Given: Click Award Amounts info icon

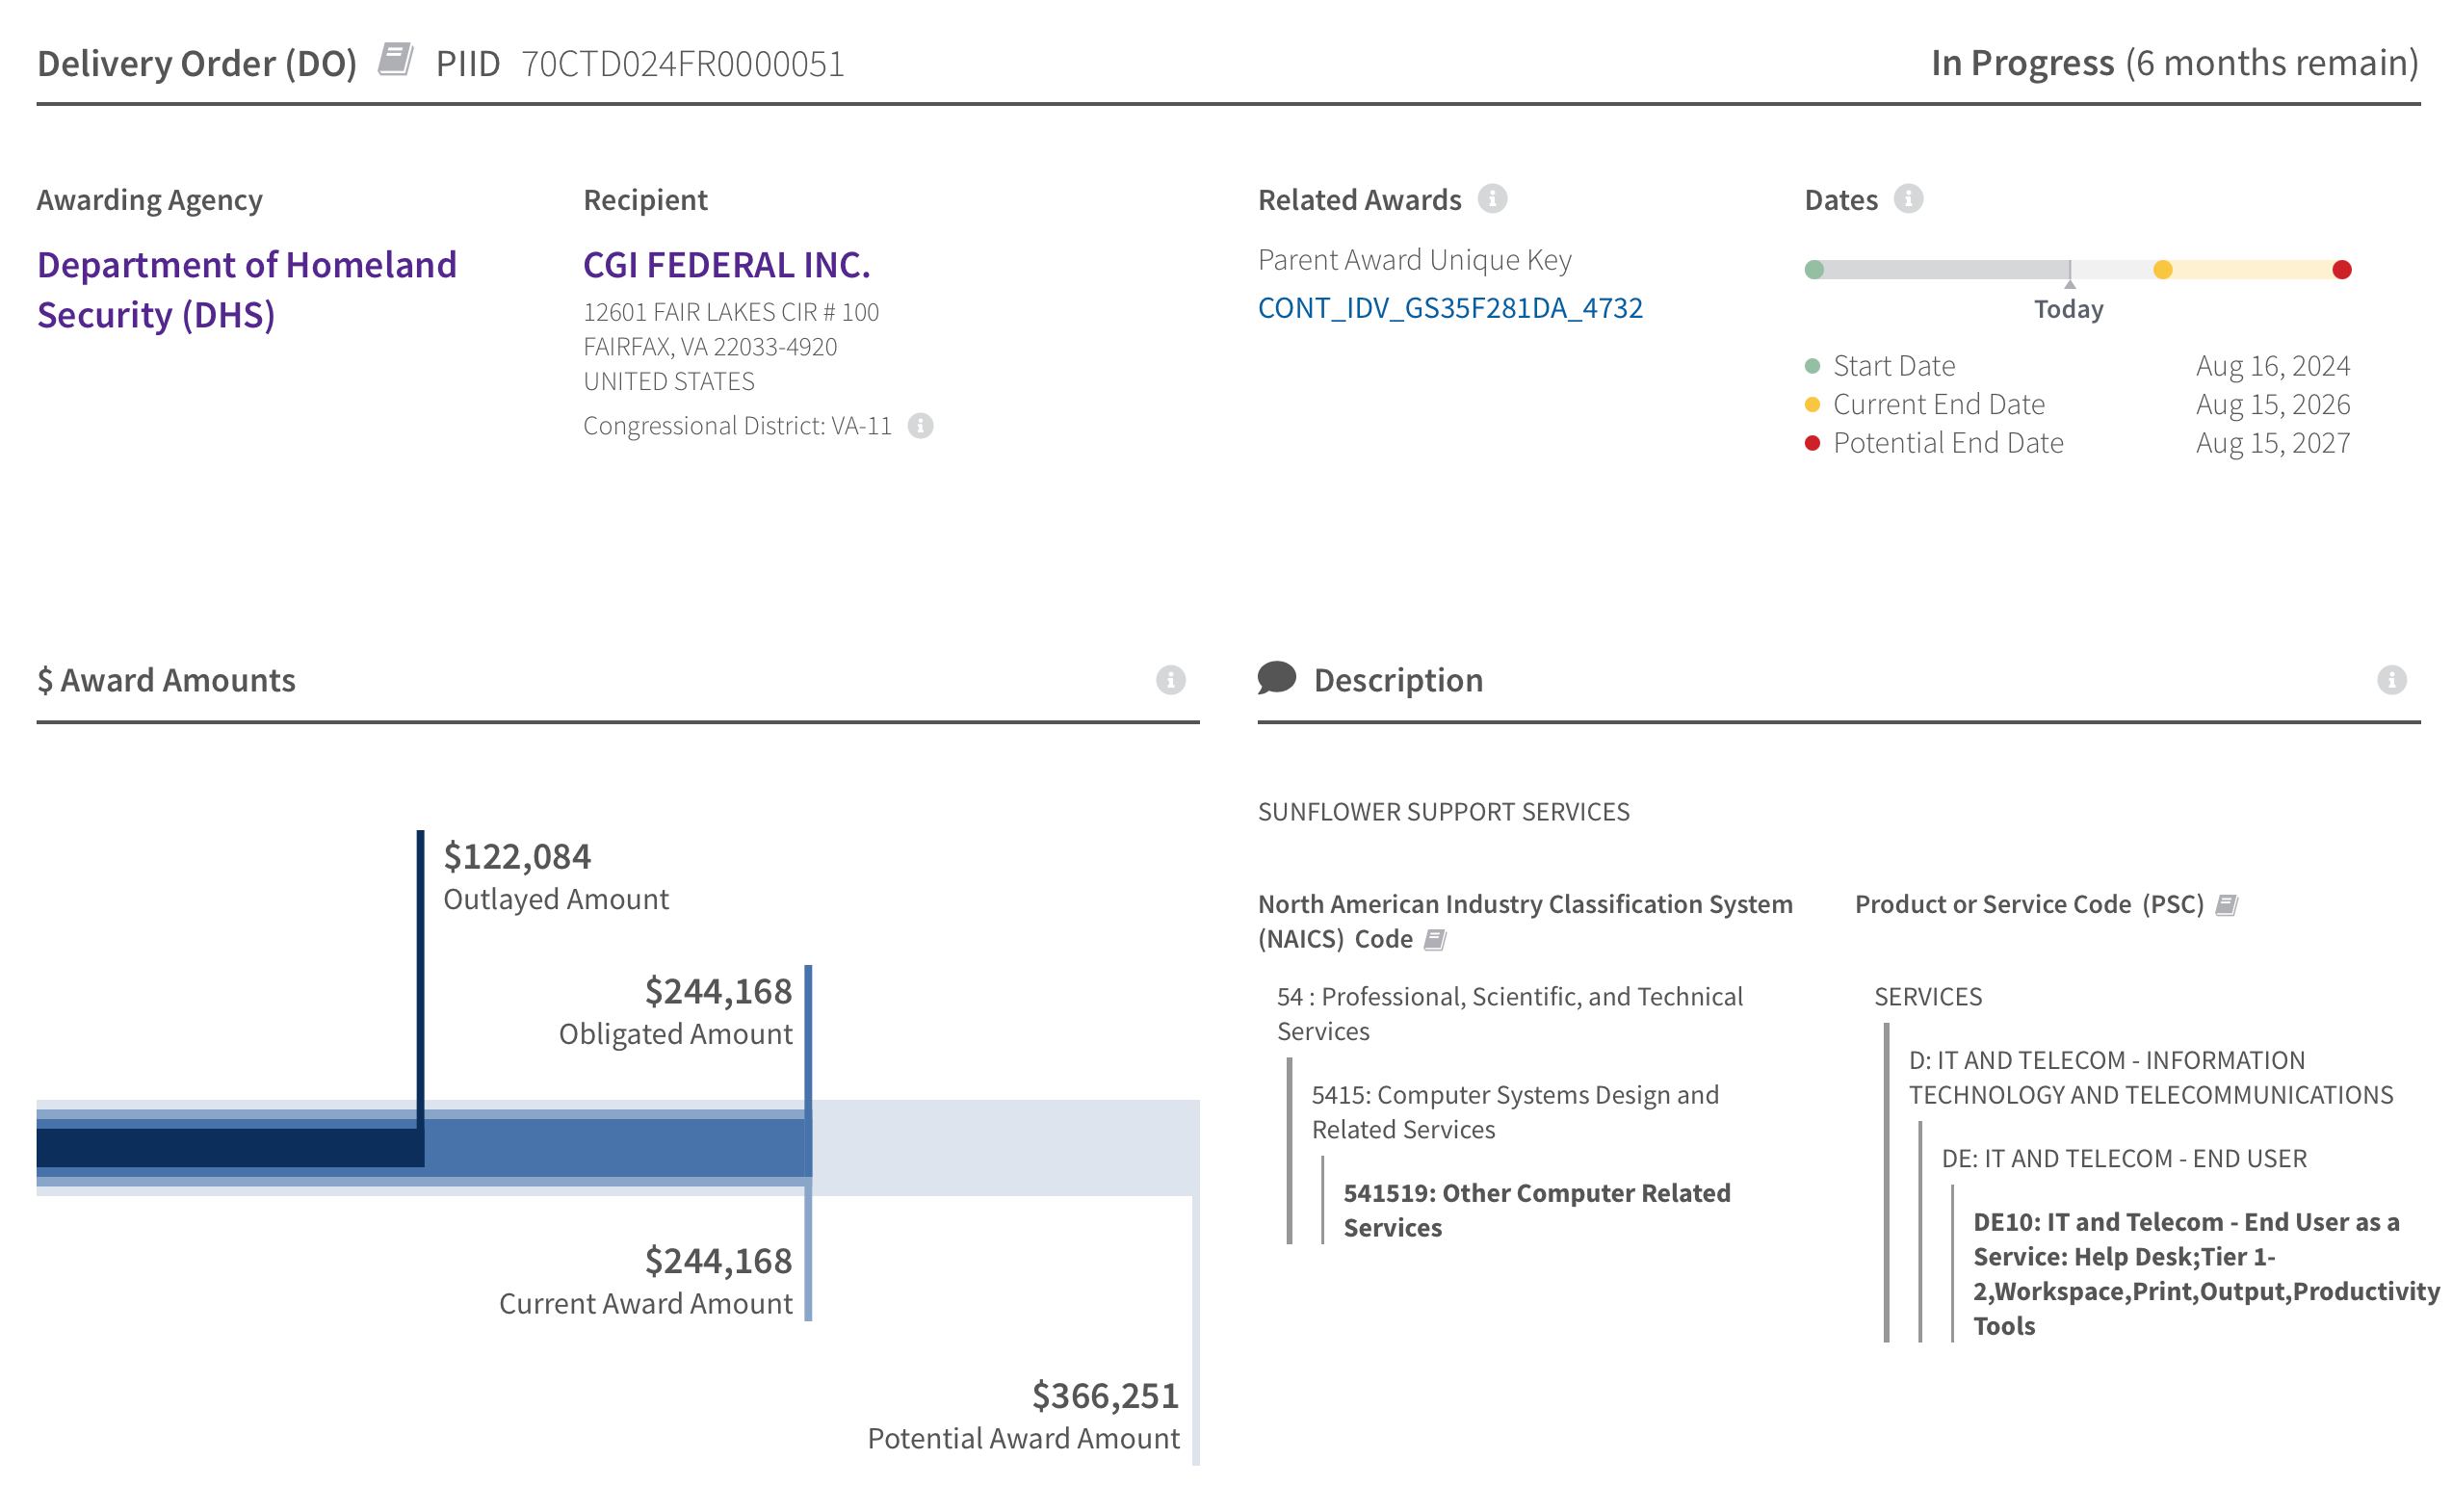Looking at the screenshot, I should pyautogui.click(x=1170, y=680).
